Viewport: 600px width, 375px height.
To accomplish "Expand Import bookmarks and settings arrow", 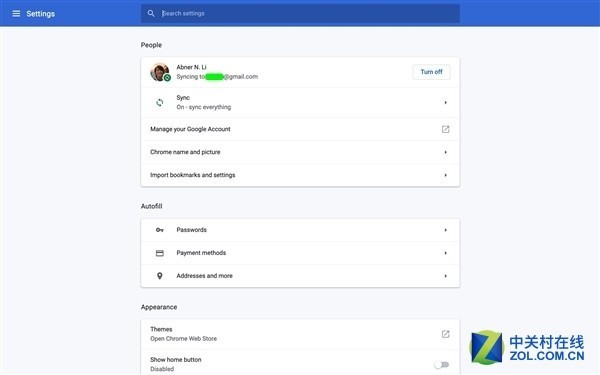I will [x=445, y=175].
